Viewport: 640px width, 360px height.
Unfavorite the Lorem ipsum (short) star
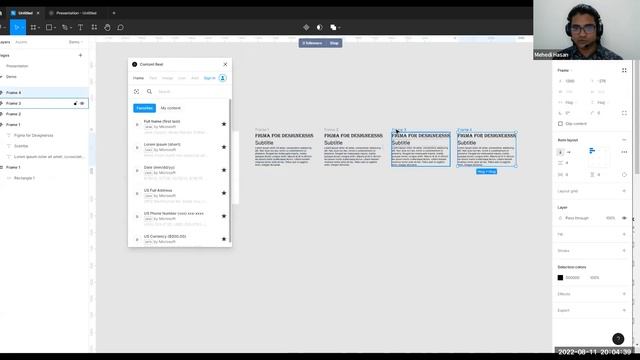click(x=224, y=147)
